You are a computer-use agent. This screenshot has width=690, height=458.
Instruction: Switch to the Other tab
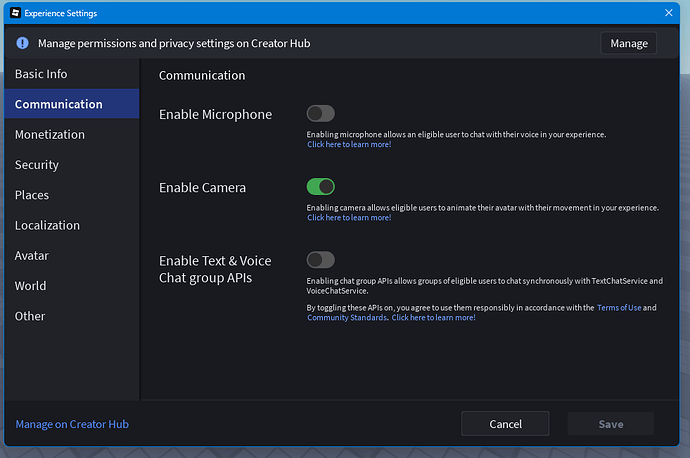tap(72, 316)
